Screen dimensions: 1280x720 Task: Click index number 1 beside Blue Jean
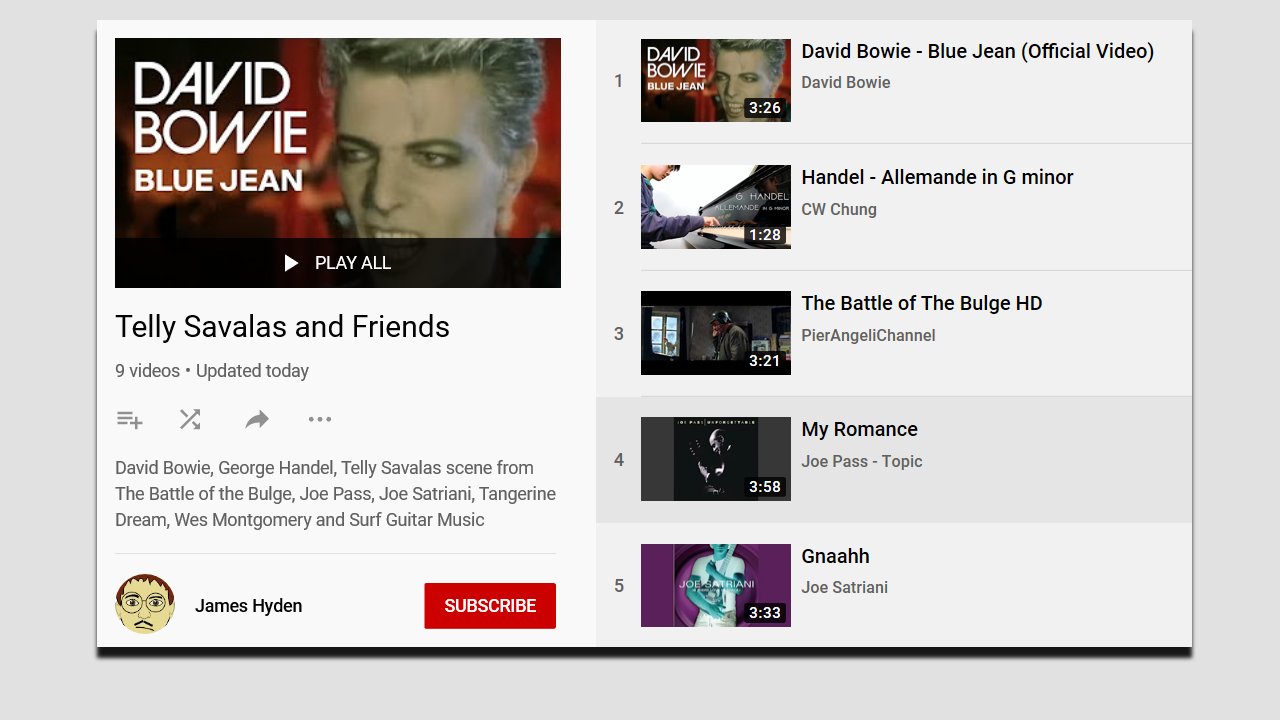click(619, 81)
